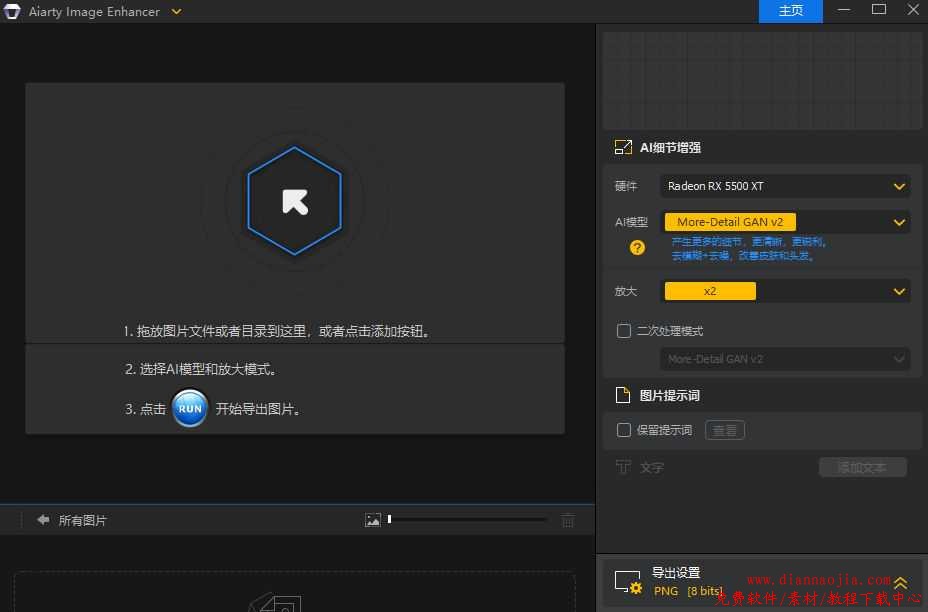This screenshot has width=928, height=612.
Task: Click the AI细节增强 section header icon
Action: pos(623,147)
